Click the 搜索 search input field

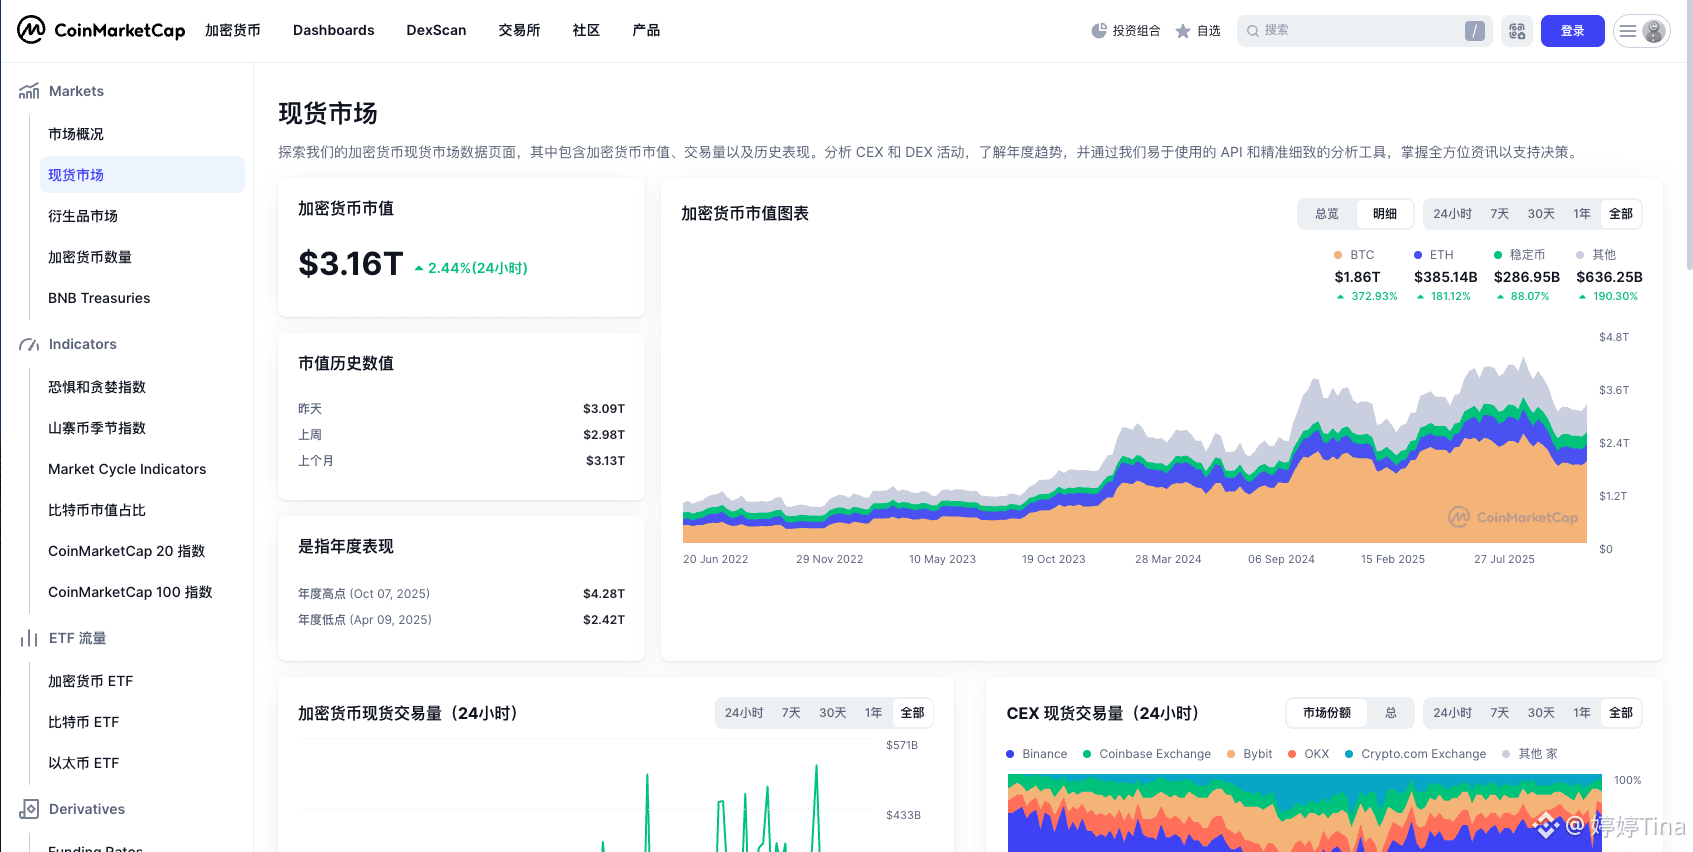[1364, 31]
